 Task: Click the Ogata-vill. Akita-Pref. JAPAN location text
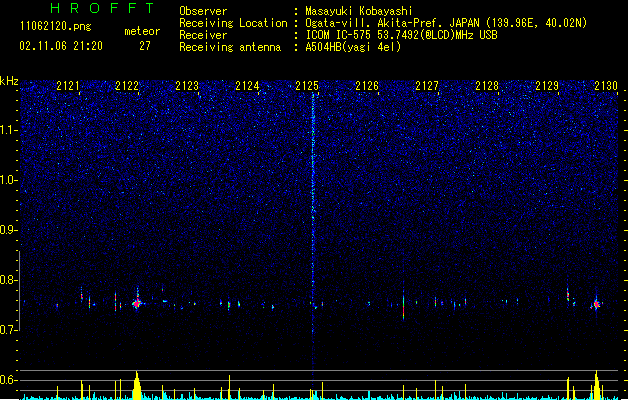446,23
